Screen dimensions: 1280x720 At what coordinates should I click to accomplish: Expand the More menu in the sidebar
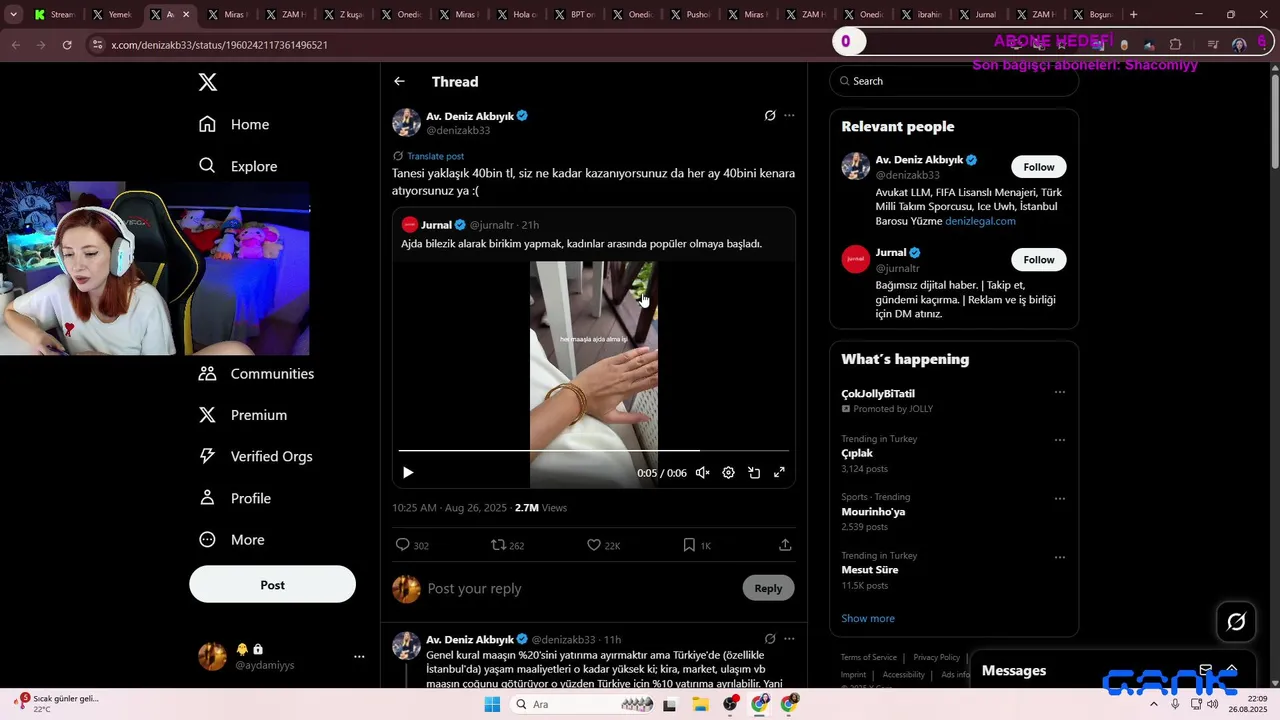pos(232,540)
